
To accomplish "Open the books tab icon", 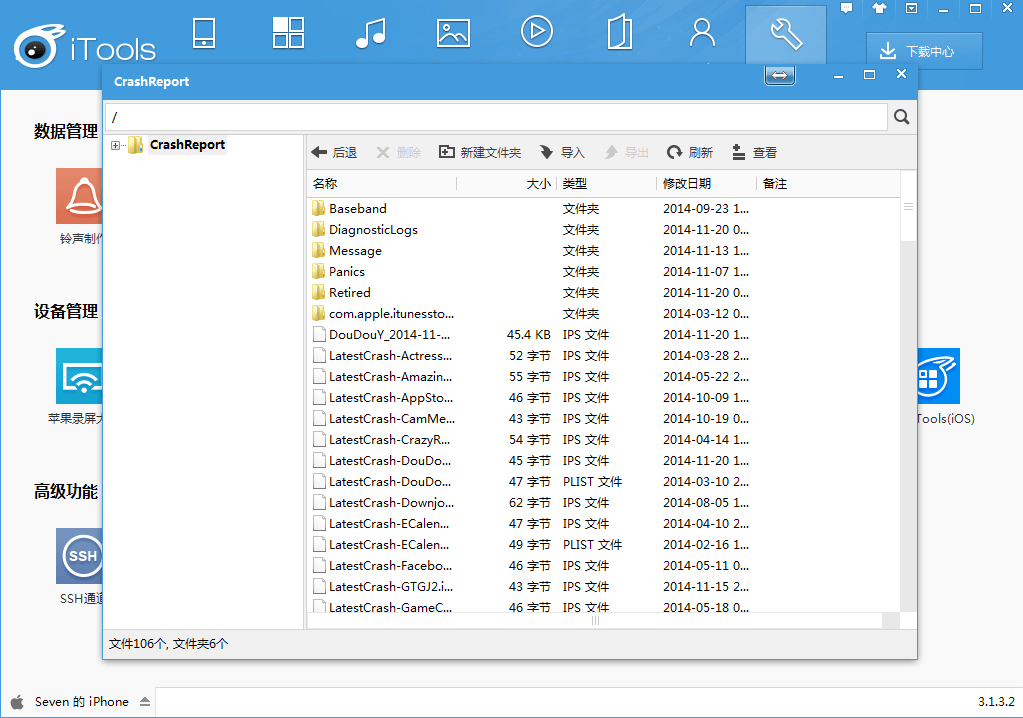I will tap(620, 33).
